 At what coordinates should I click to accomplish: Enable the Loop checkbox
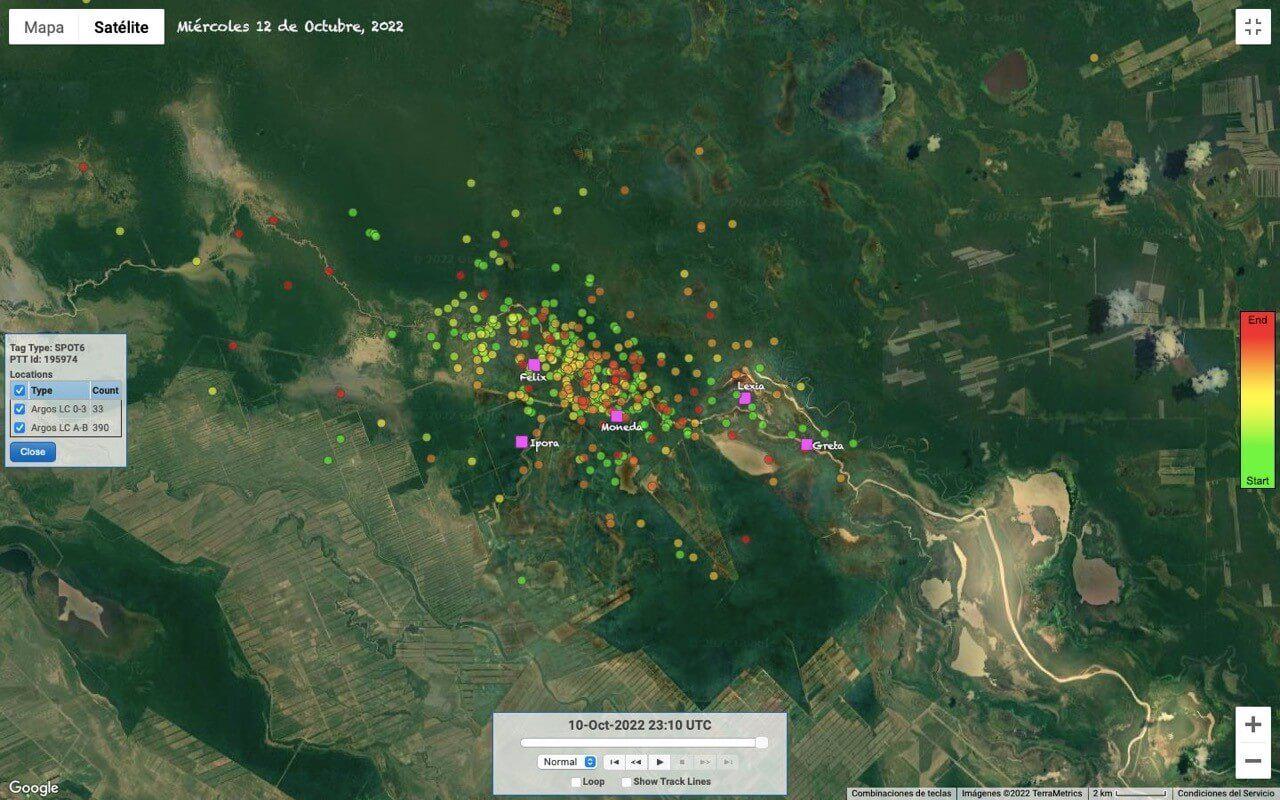(576, 782)
